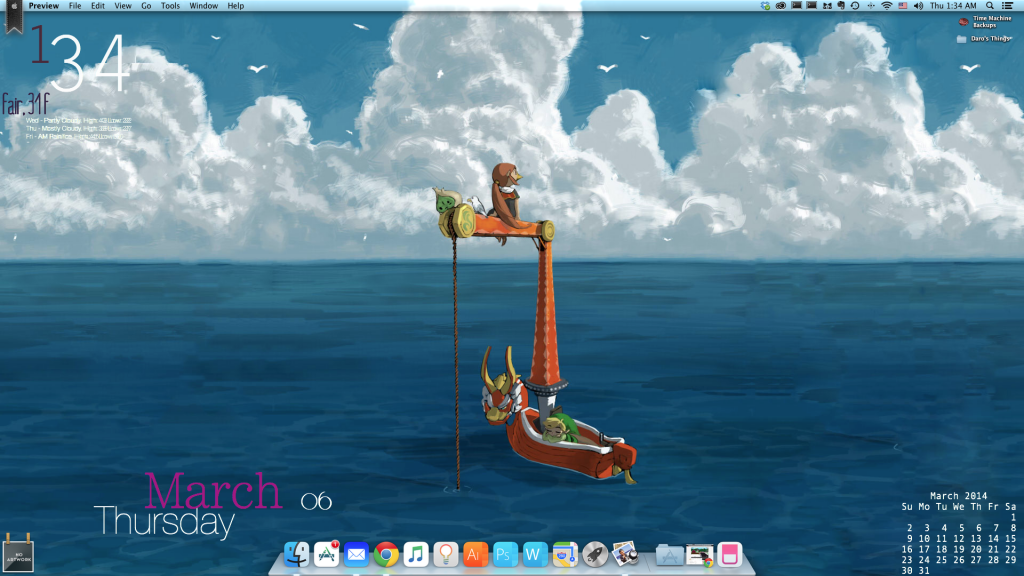The width and height of the screenshot is (1024, 576).
Task: Open Maps from the dock
Action: (x=565, y=554)
